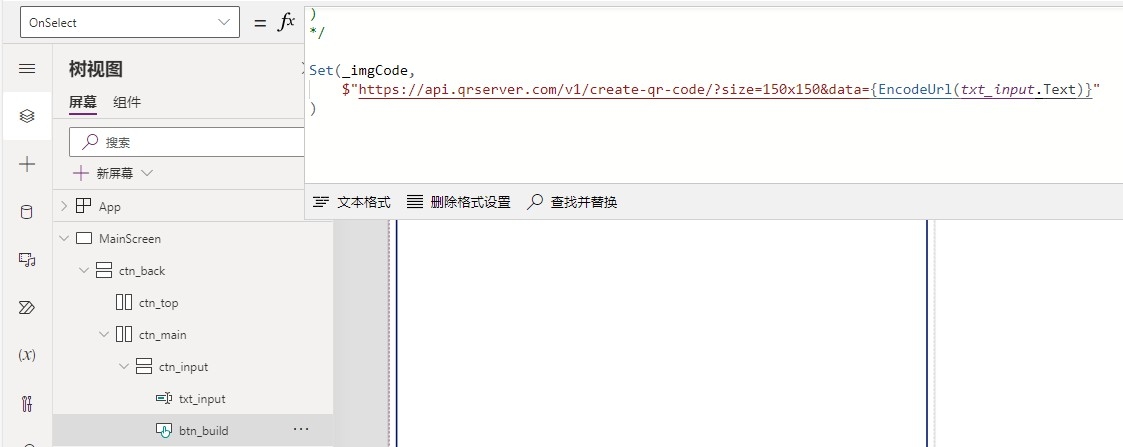Switch to the 组件 tab
The width and height of the screenshot is (1123, 447).
127,102
